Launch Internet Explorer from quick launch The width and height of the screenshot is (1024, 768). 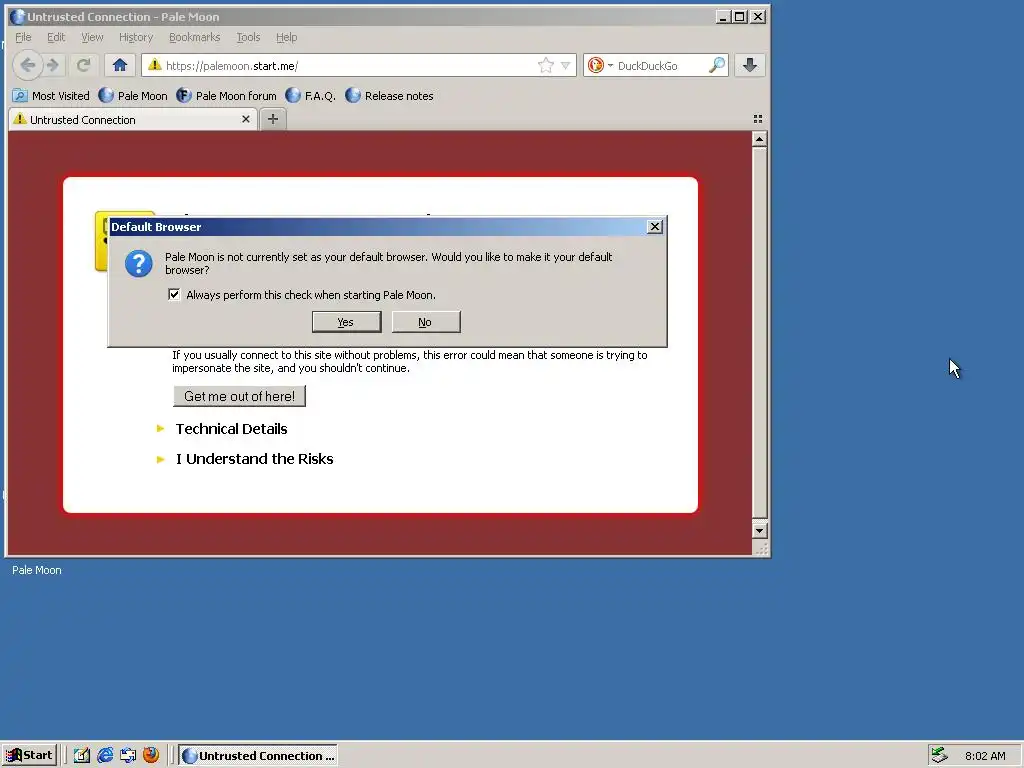105,756
